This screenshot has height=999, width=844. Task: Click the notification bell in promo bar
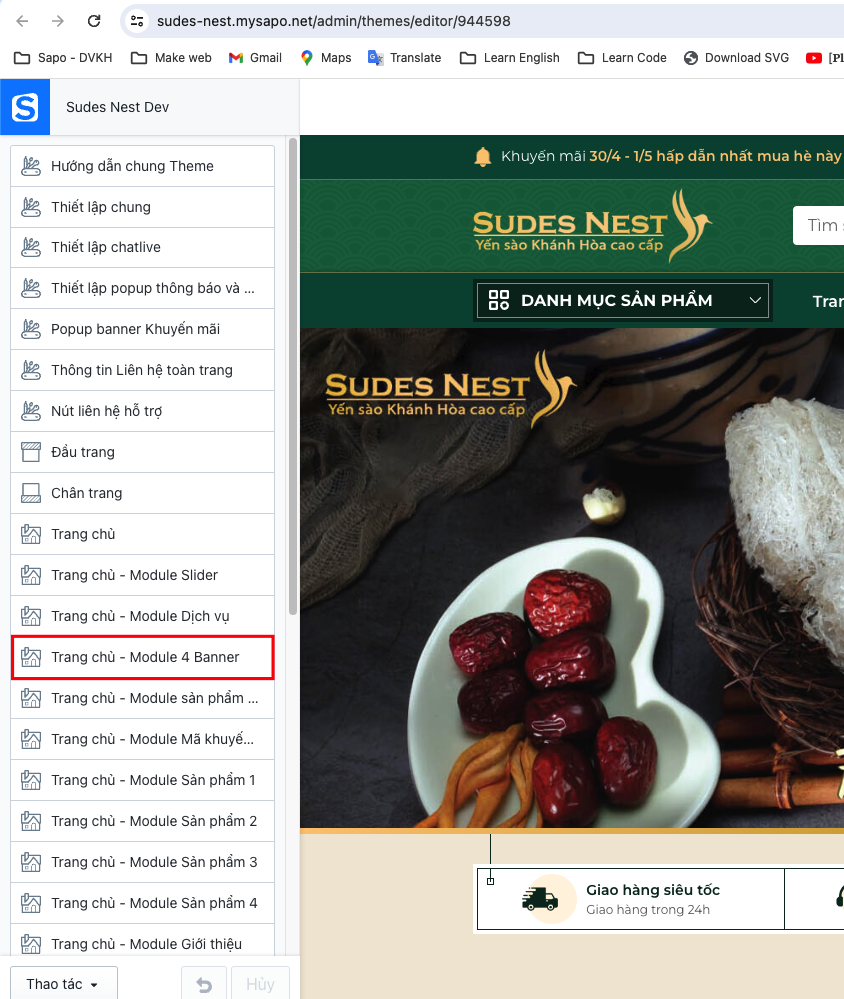point(483,157)
